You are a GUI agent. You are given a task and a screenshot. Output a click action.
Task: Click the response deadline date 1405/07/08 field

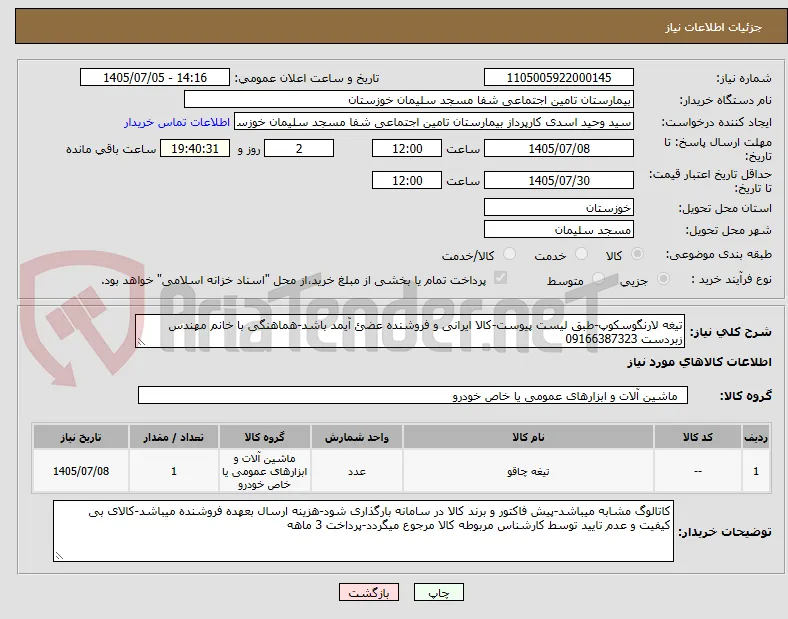click(559, 149)
